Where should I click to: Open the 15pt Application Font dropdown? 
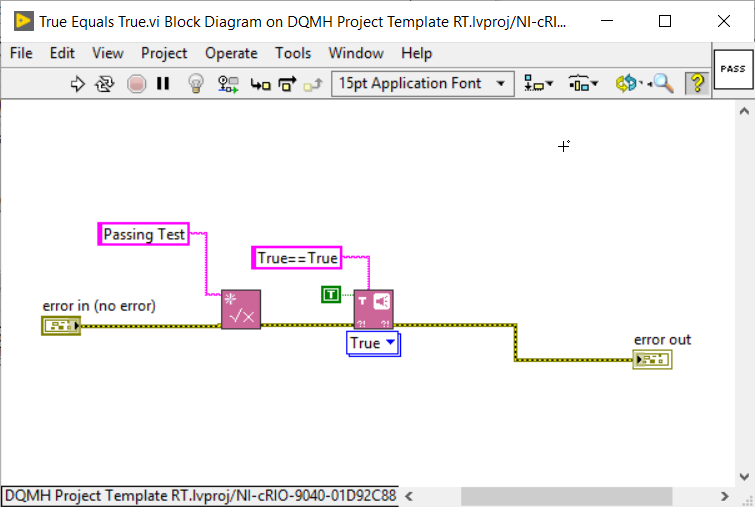pyautogui.click(x=422, y=83)
